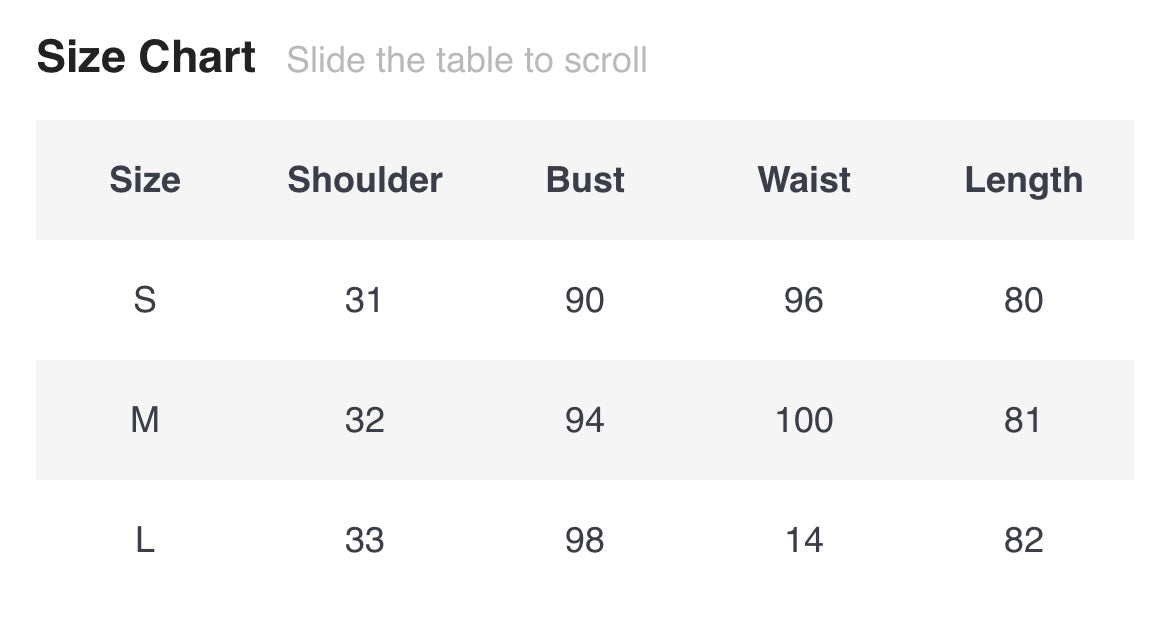1170x636 pixels.
Task: Select bust value 94 in M row
Action: pos(585,420)
